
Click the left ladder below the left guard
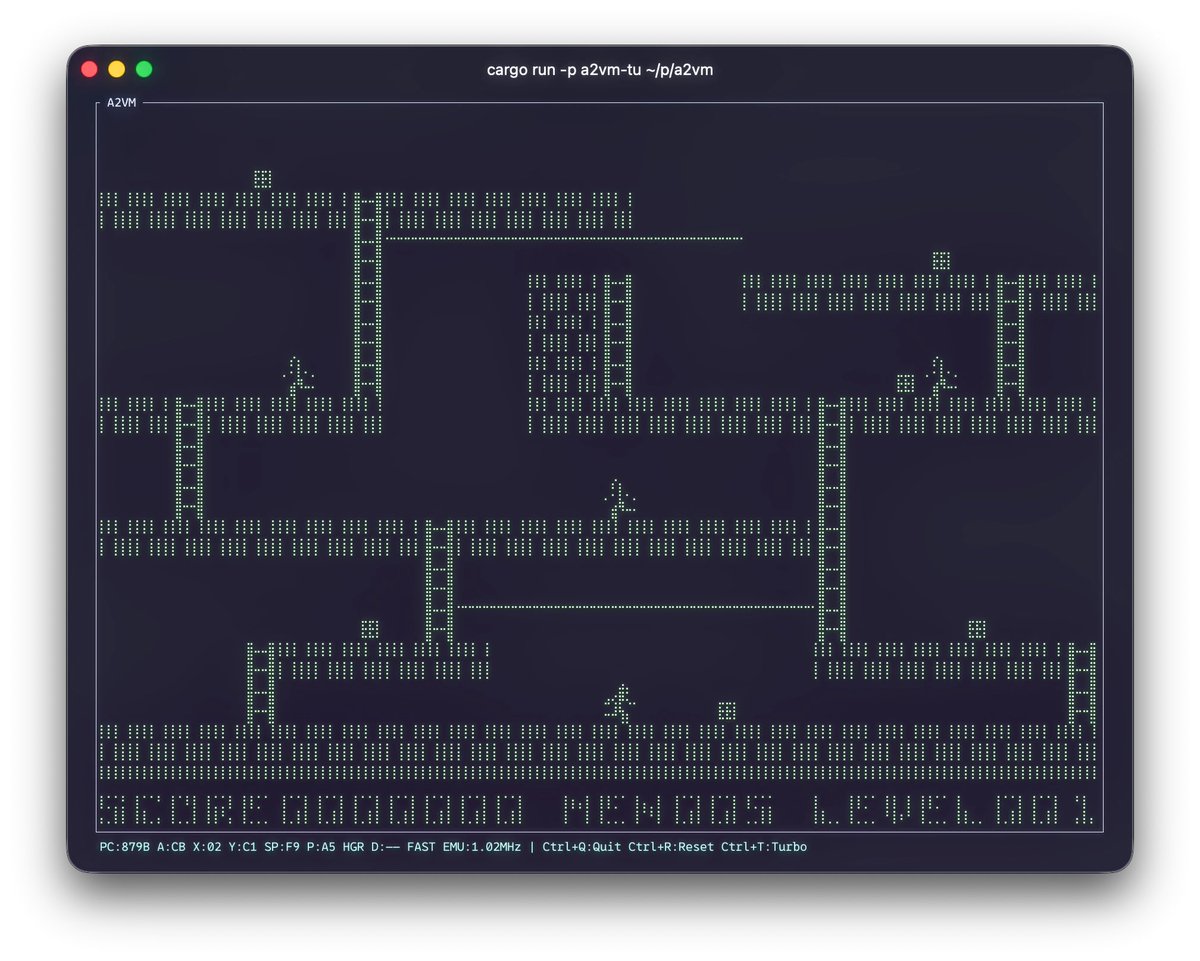click(190, 458)
